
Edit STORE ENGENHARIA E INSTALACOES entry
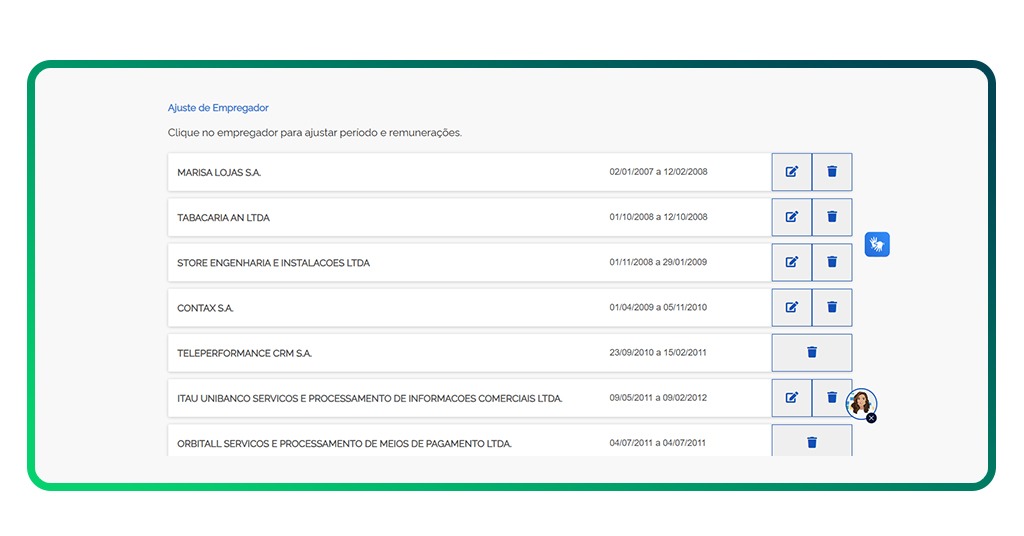tap(791, 262)
